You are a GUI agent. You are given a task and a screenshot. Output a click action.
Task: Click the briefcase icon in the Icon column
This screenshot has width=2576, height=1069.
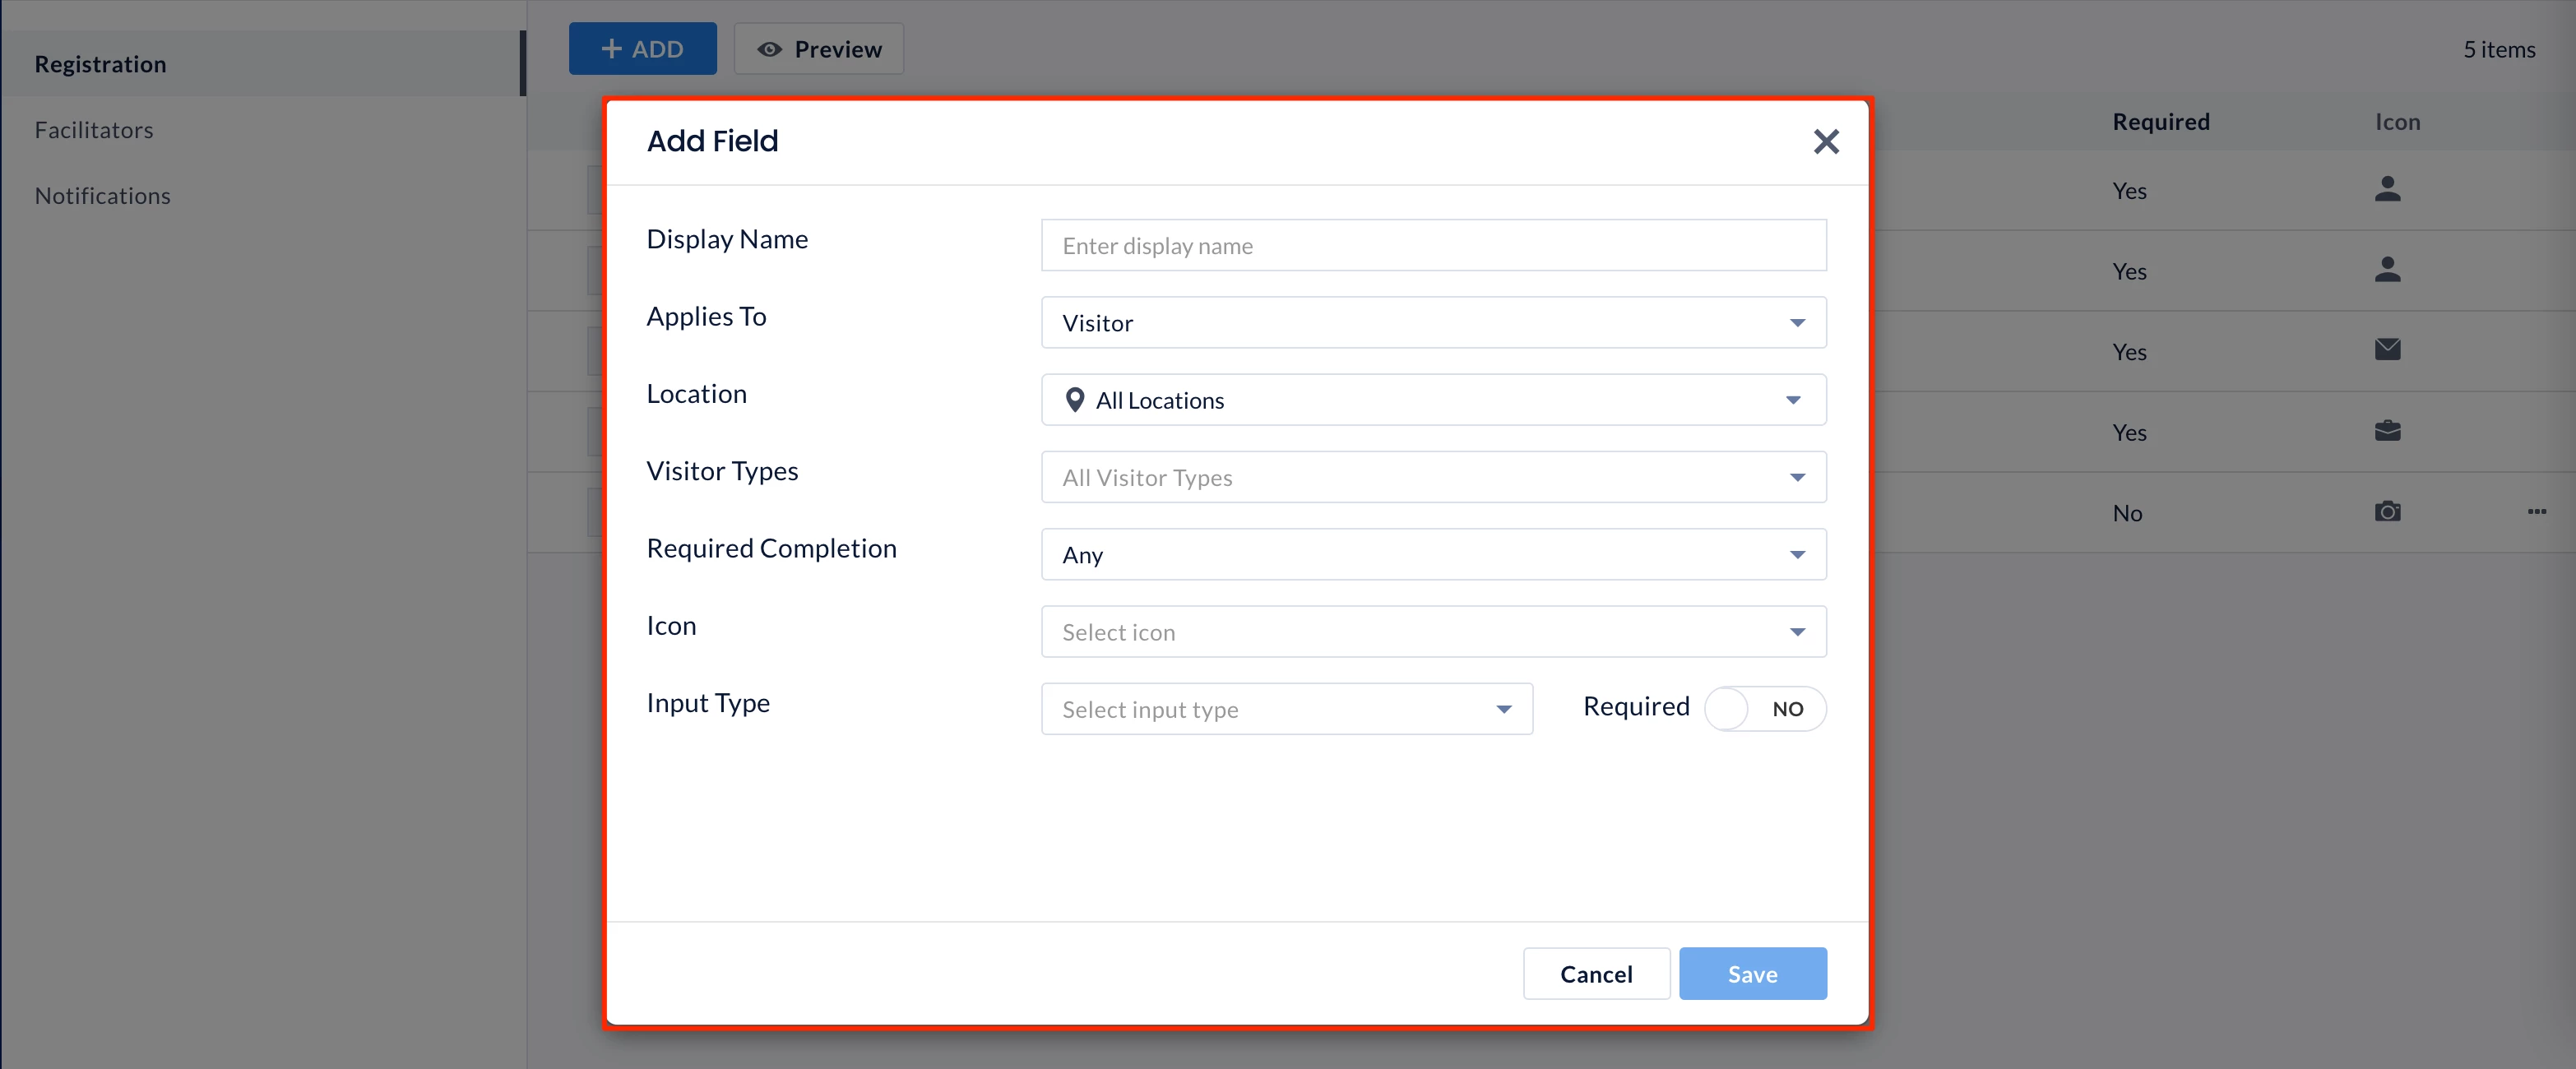(x=2386, y=431)
